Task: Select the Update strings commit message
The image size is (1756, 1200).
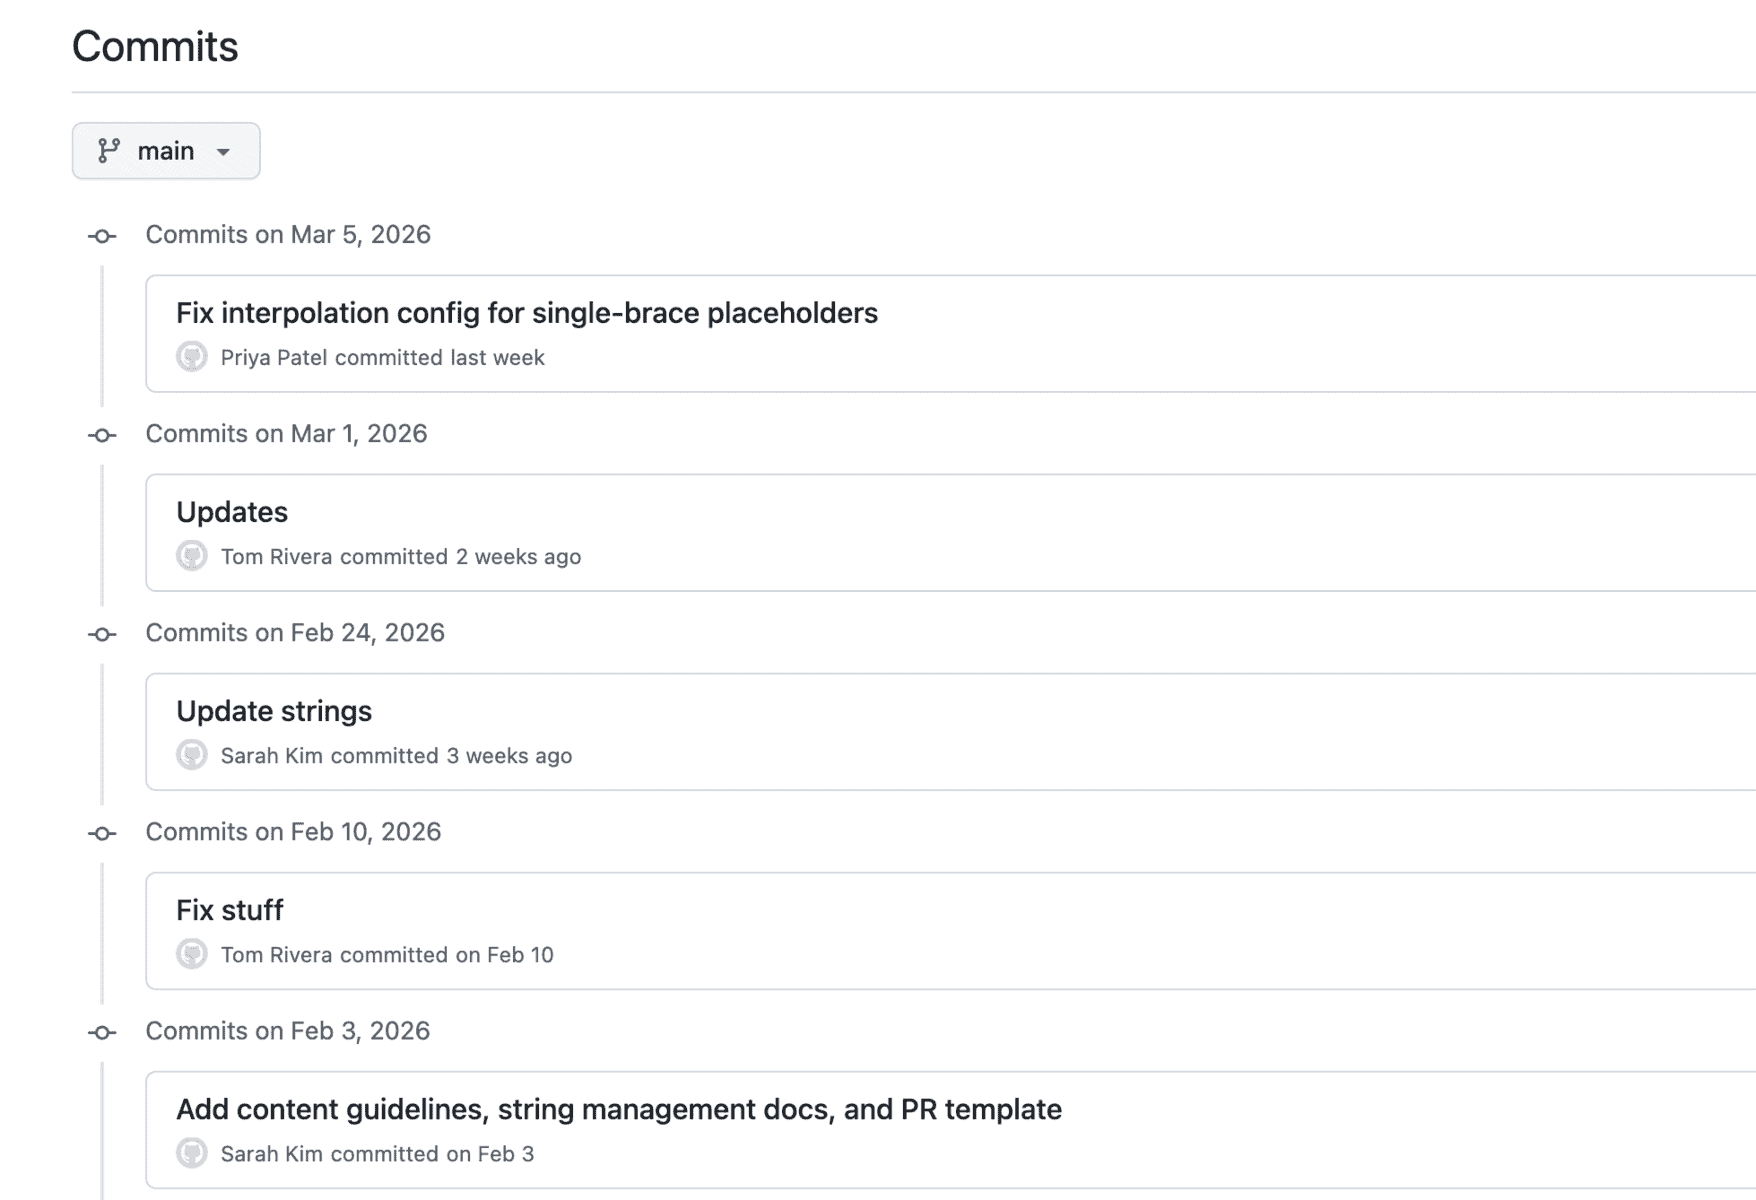Action: pos(273,710)
